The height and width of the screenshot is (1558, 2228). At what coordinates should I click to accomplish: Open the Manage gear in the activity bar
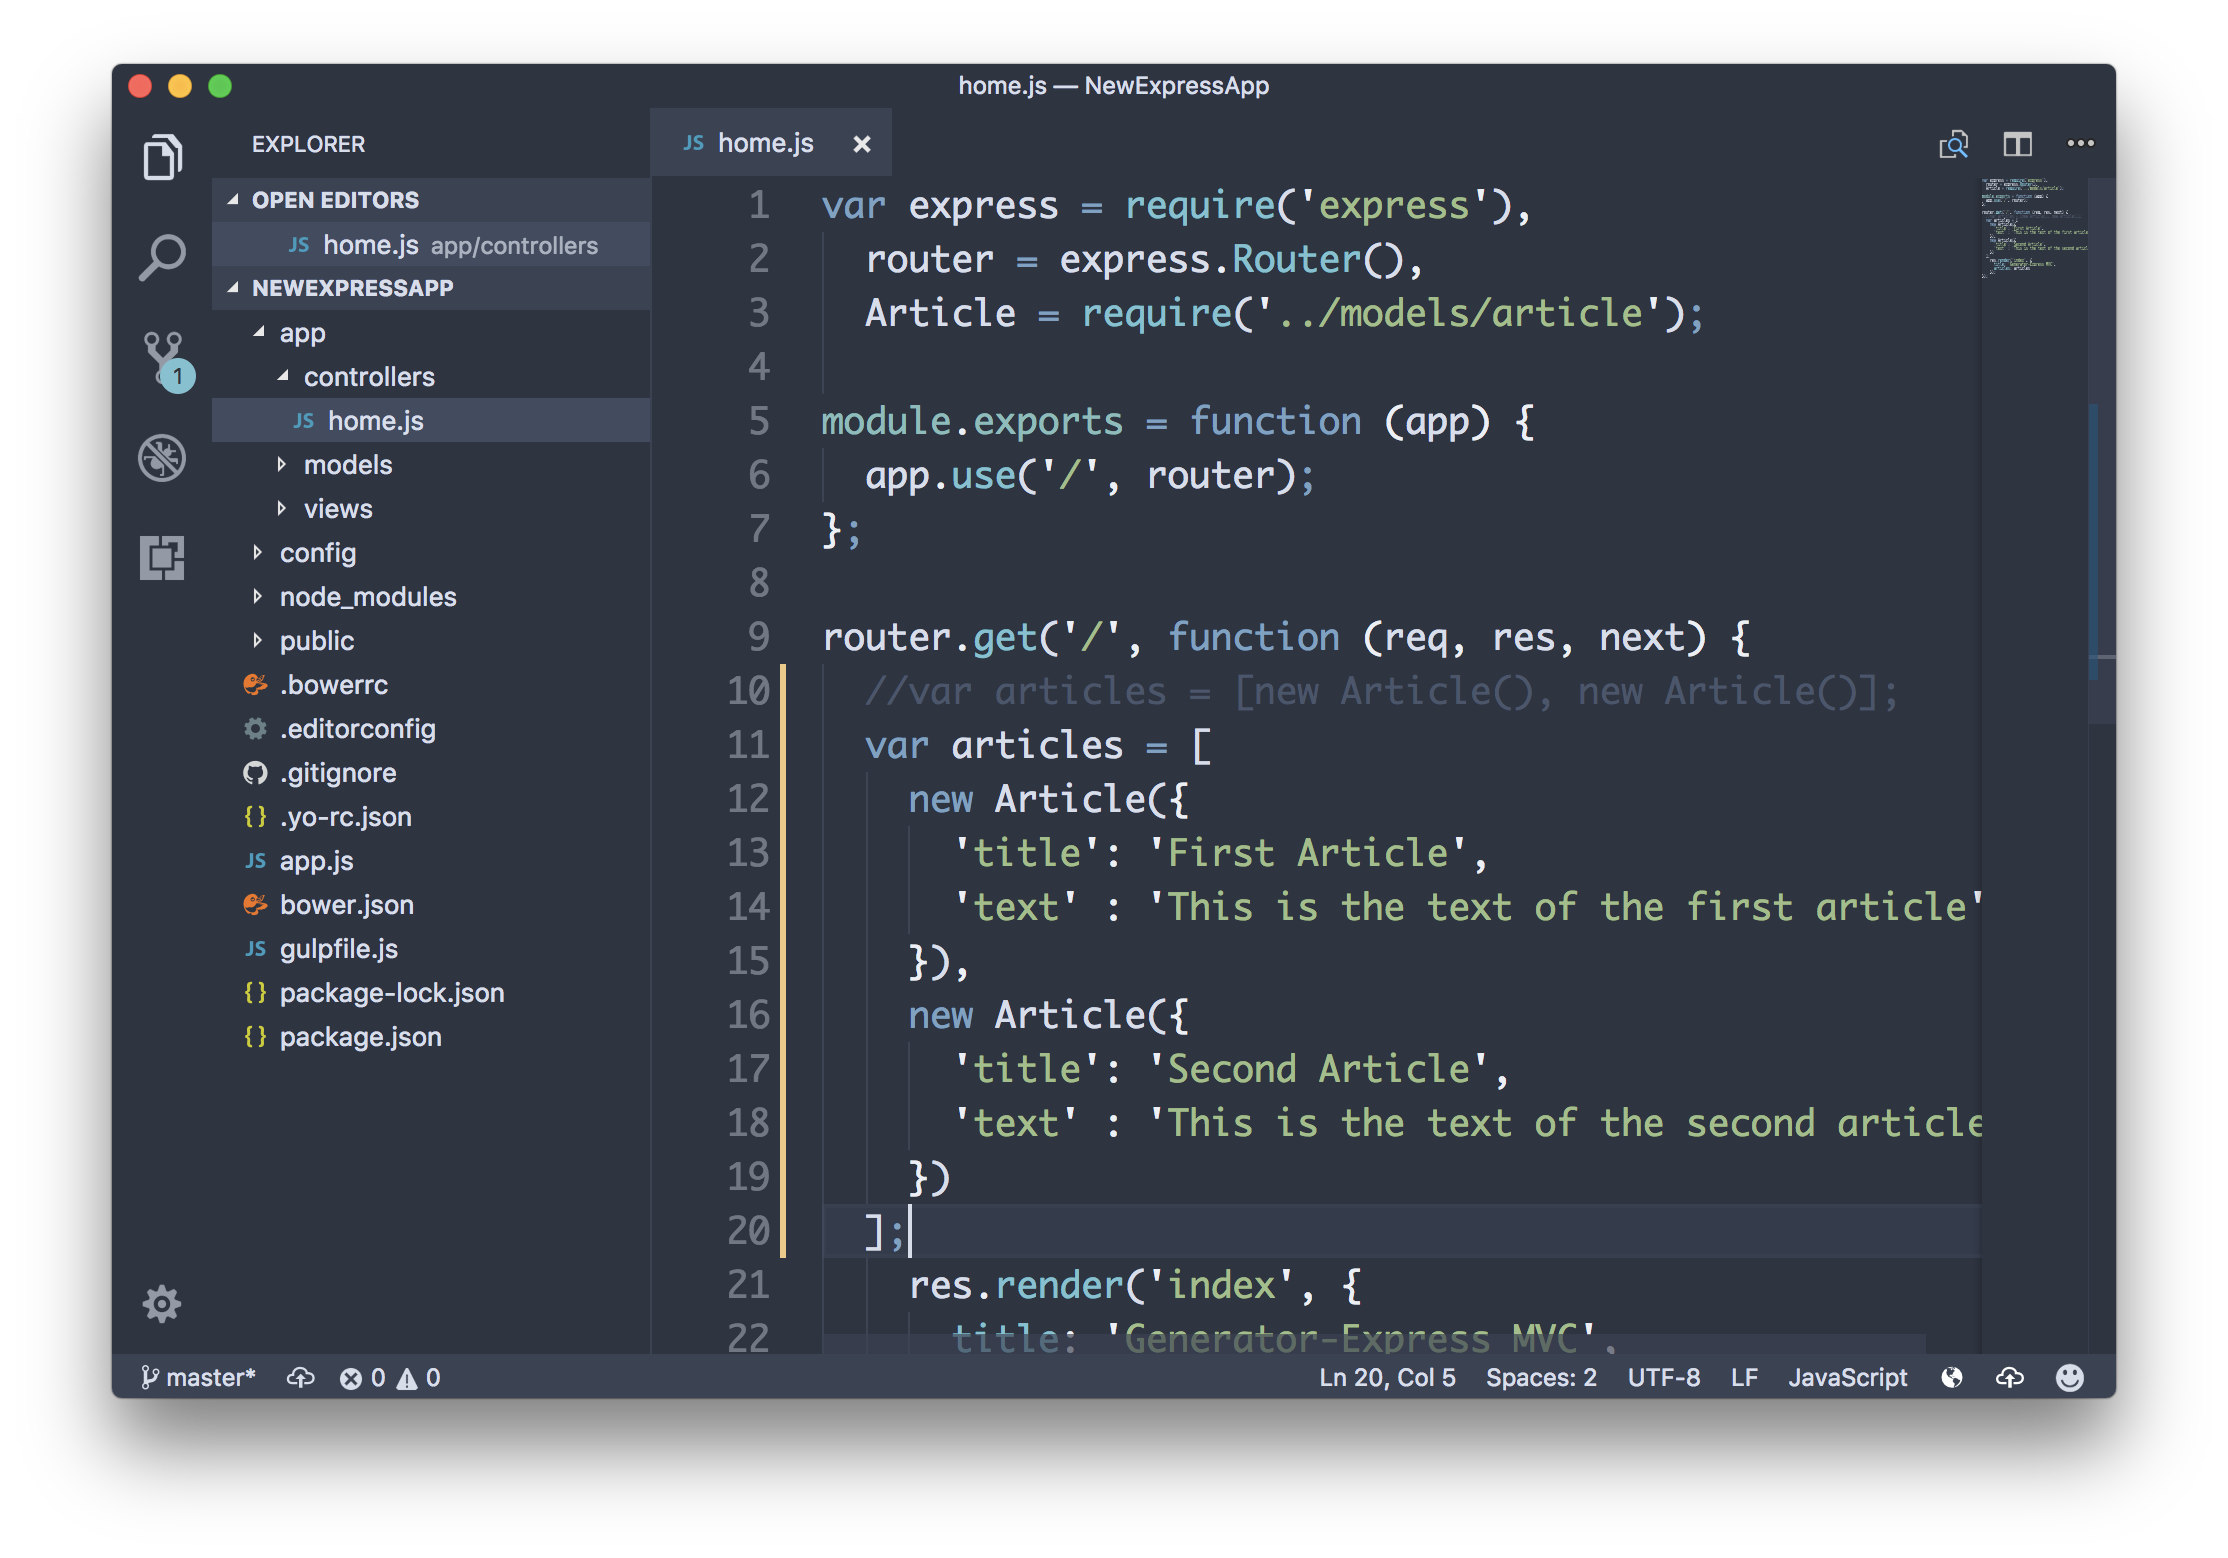162,1303
